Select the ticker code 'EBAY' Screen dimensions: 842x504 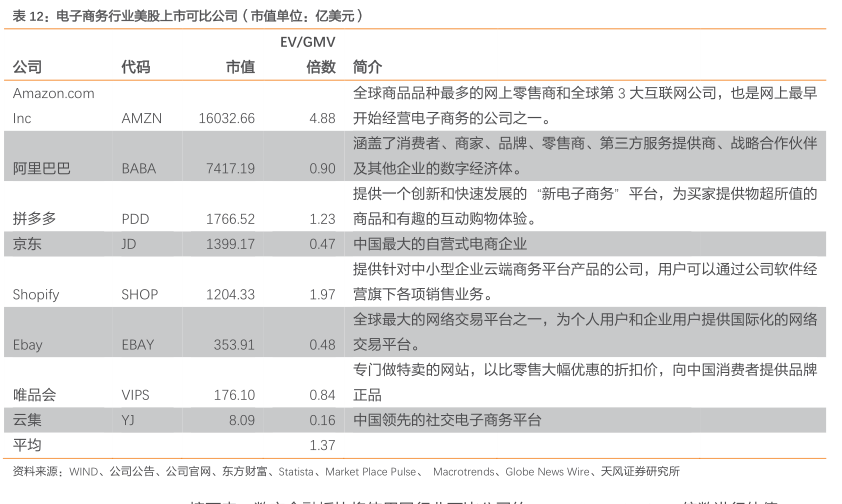coord(138,345)
